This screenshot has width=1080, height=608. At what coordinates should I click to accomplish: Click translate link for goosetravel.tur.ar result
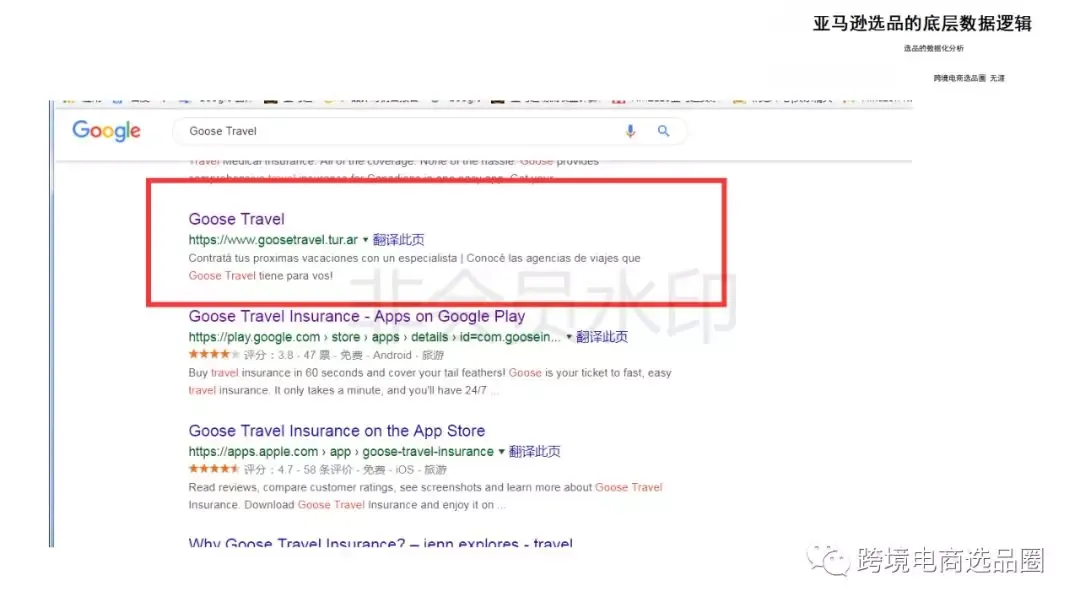[398, 240]
